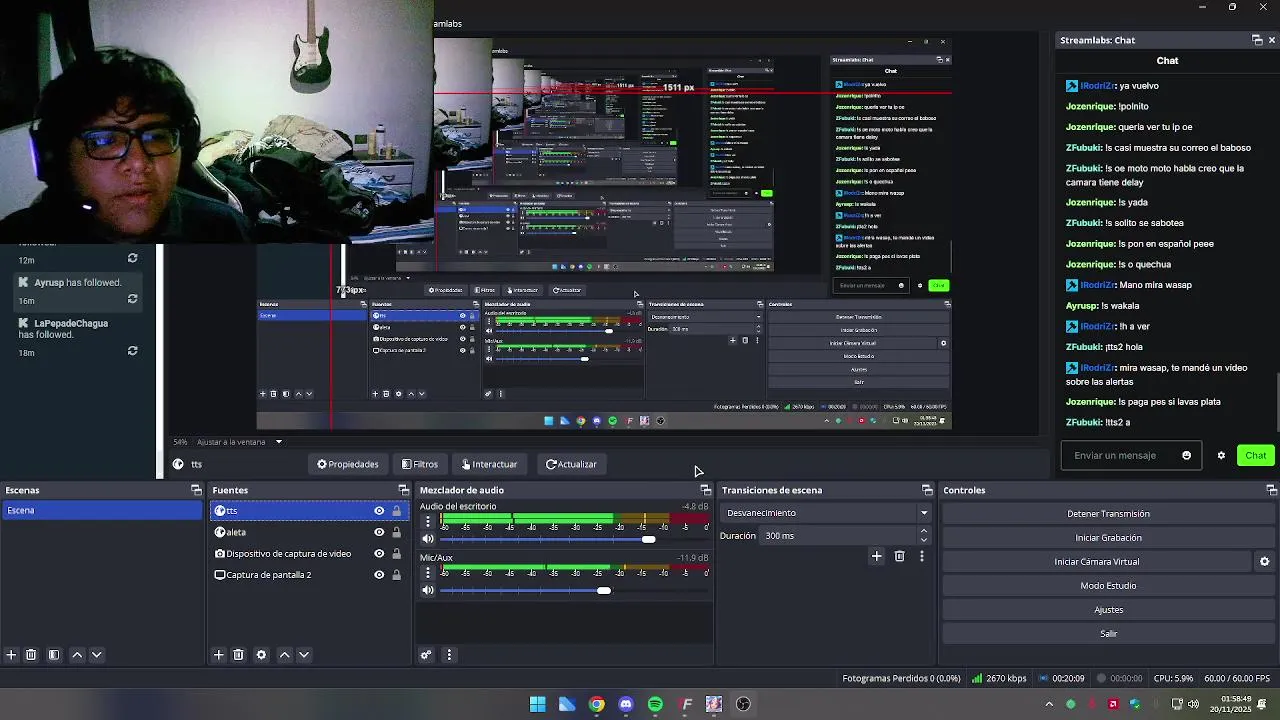1280x720 pixels.
Task: Open Discord from the taskbar
Action: [626, 704]
